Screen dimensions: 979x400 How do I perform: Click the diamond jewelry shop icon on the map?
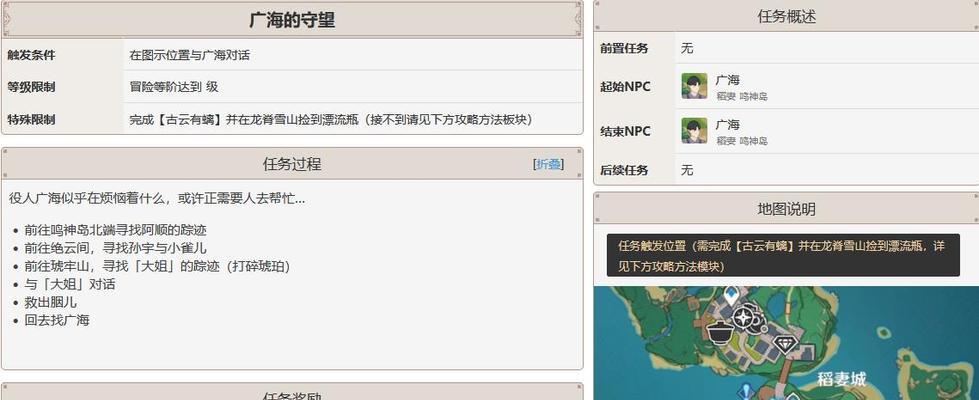pos(784,344)
